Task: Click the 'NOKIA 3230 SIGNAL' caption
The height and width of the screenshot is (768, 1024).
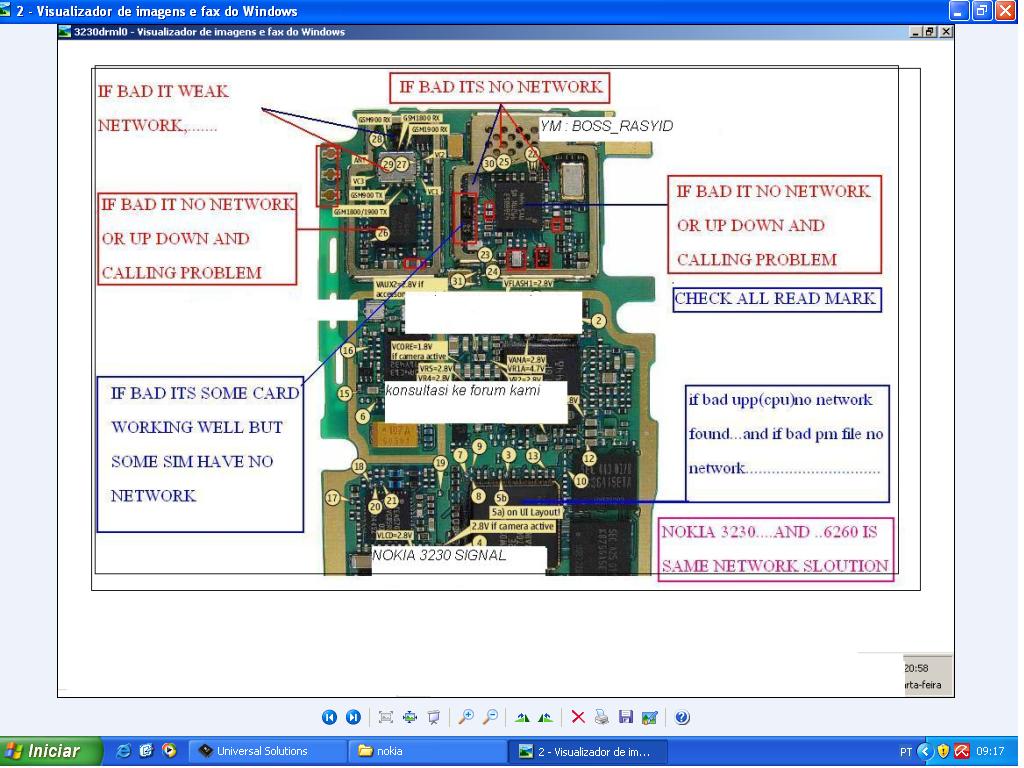Action: click(x=439, y=555)
